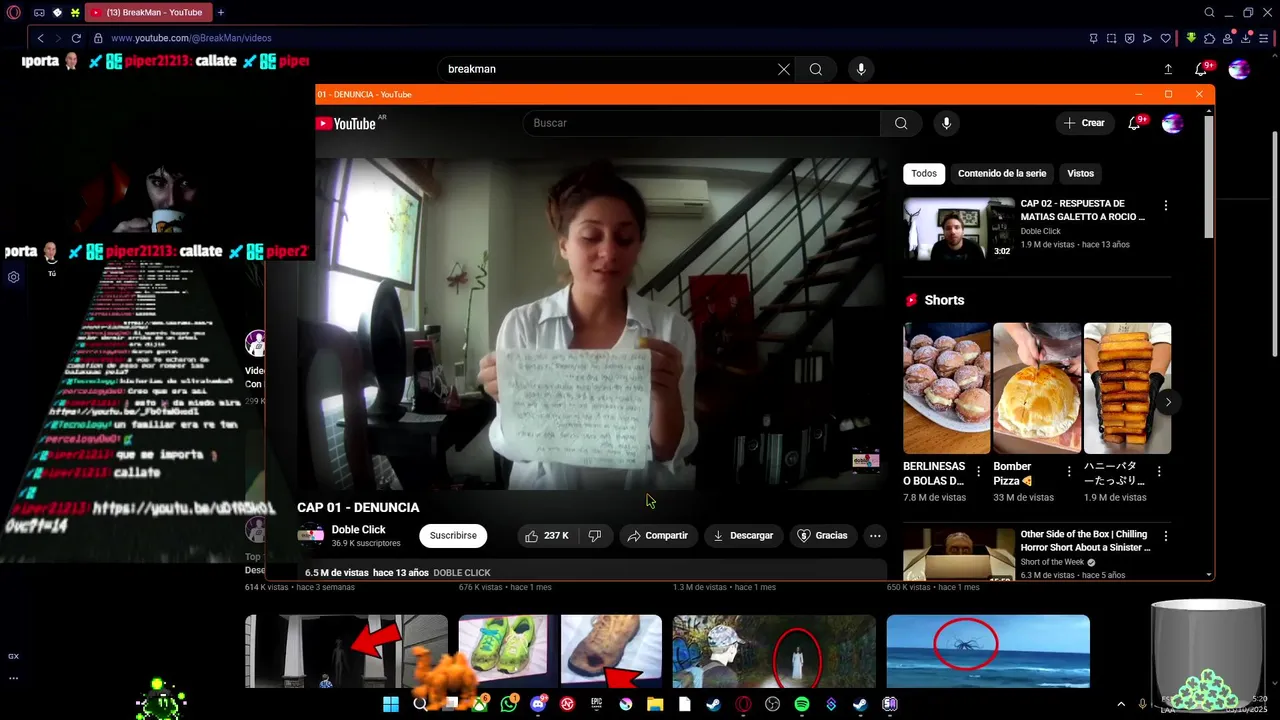This screenshot has width=1280, height=720.
Task: Click the background YouTube upload arrow icon
Action: coord(1168,69)
